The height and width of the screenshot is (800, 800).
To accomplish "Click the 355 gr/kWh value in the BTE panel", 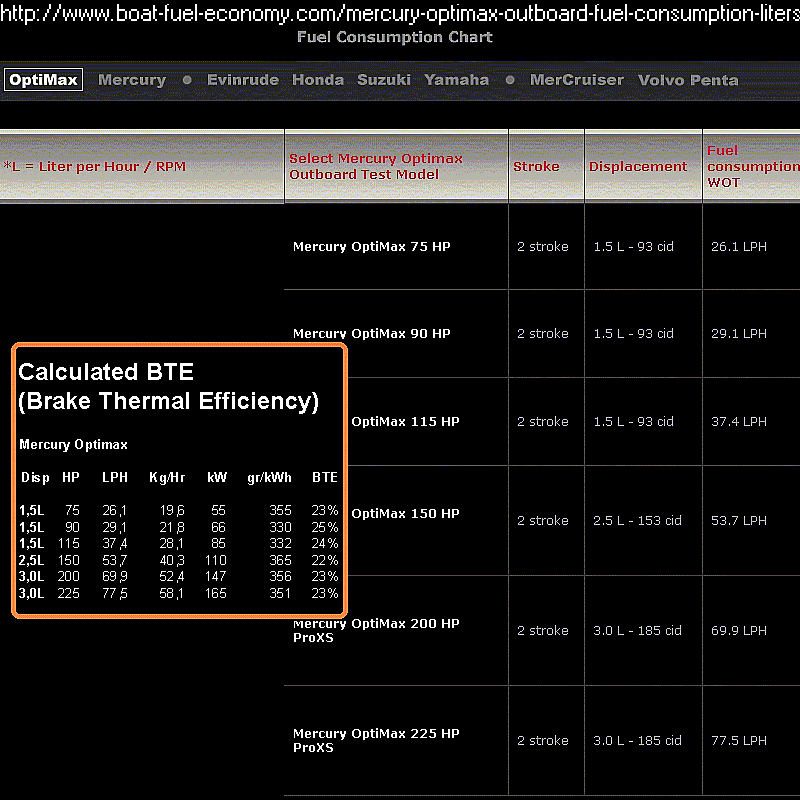I will [281, 510].
